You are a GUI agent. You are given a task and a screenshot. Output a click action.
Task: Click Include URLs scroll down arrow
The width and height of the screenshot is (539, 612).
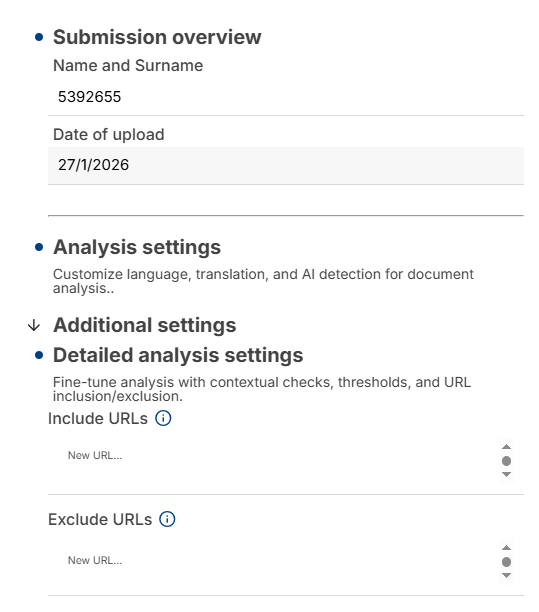[x=506, y=475]
